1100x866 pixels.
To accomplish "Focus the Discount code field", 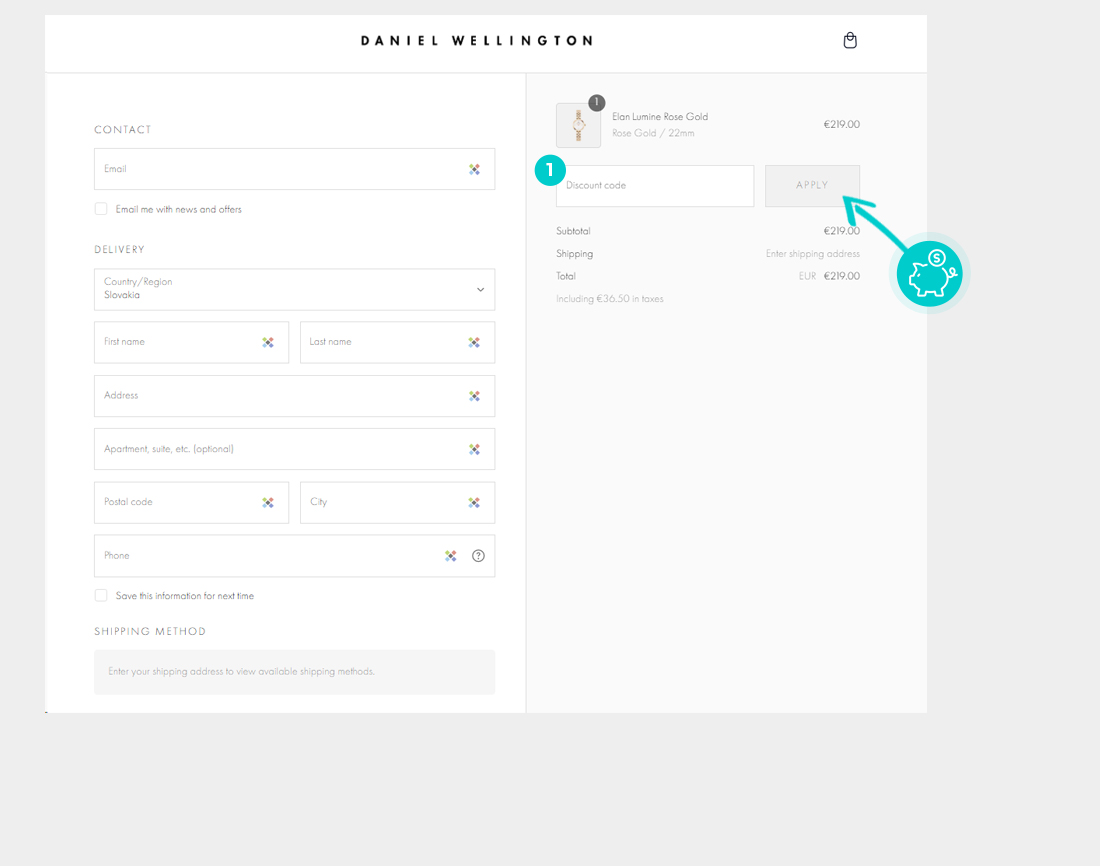I will click(x=655, y=186).
